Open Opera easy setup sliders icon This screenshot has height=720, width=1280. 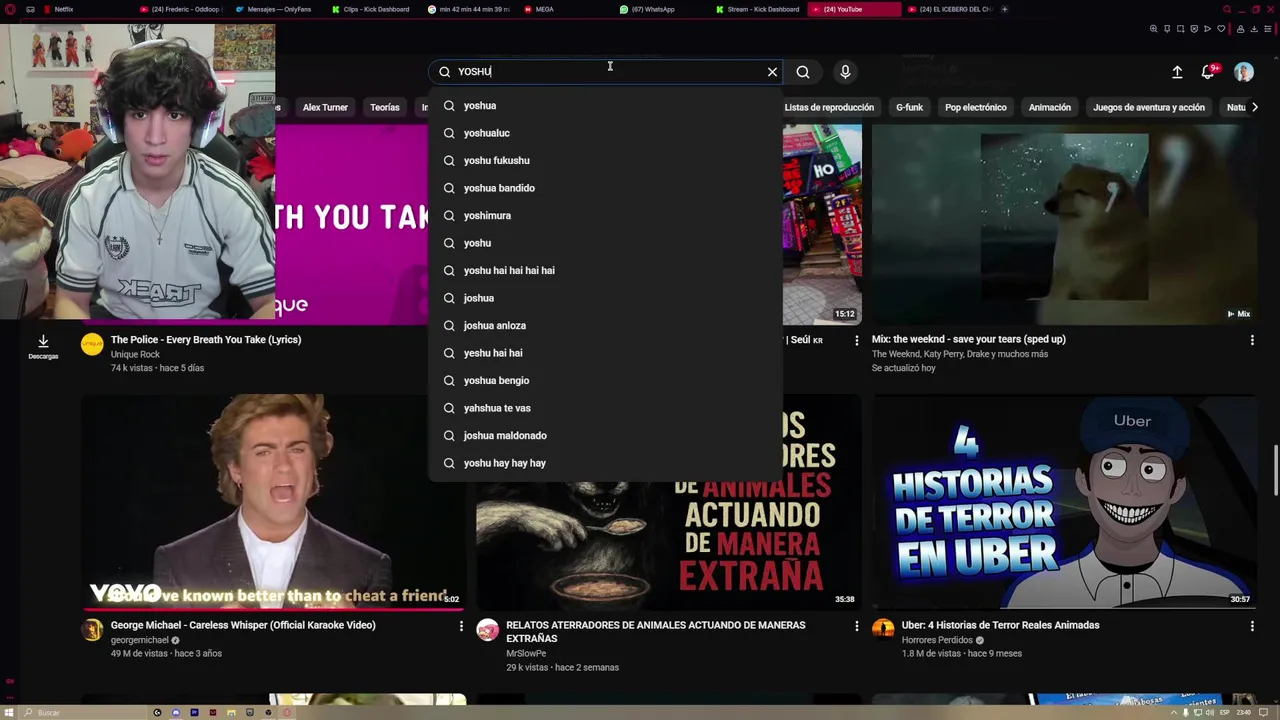click(x=1268, y=29)
